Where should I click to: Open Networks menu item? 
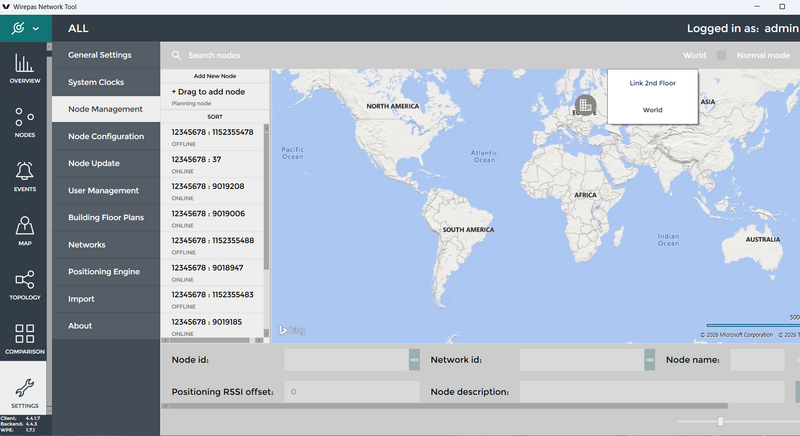tap(106, 245)
